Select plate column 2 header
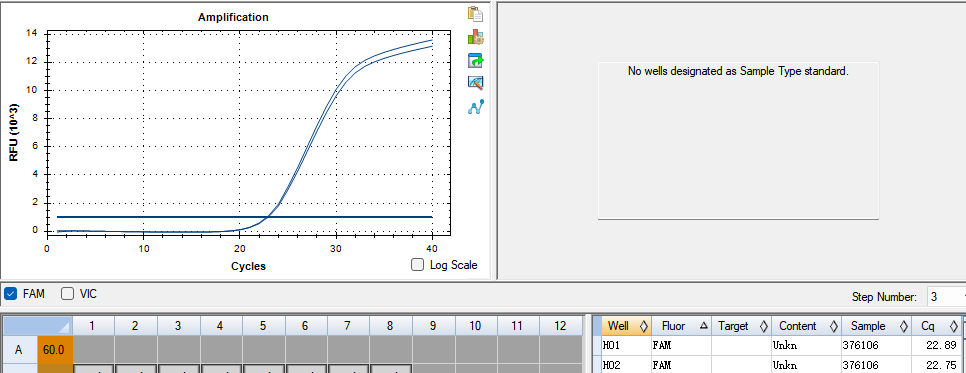The image size is (966, 373). [x=136, y=326]
